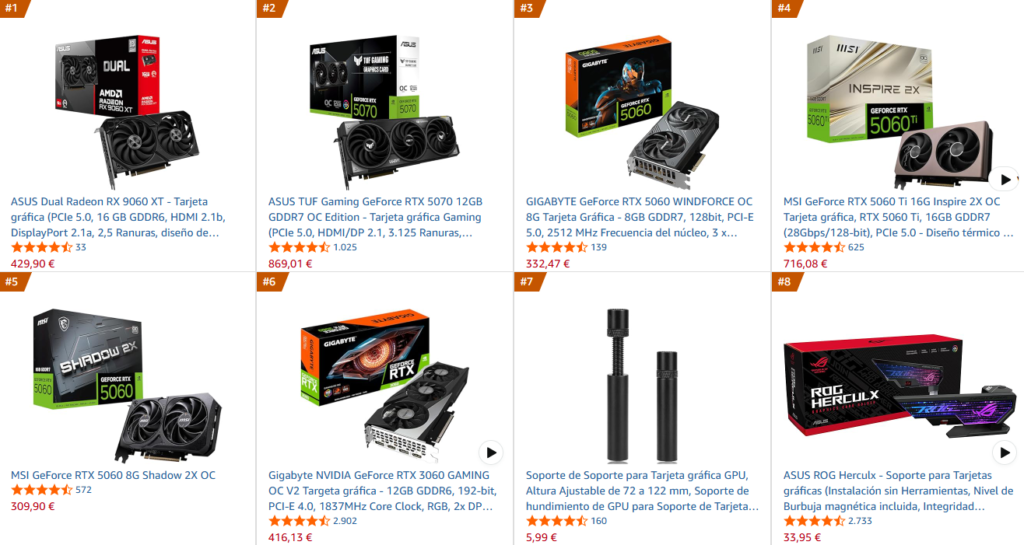Screen dimensions: 1024x545
Task: Open GIGABYTE GeForce RTX 5060 WINDFORCE OC link
Action: pyautogui.click(x=639, y=217)
